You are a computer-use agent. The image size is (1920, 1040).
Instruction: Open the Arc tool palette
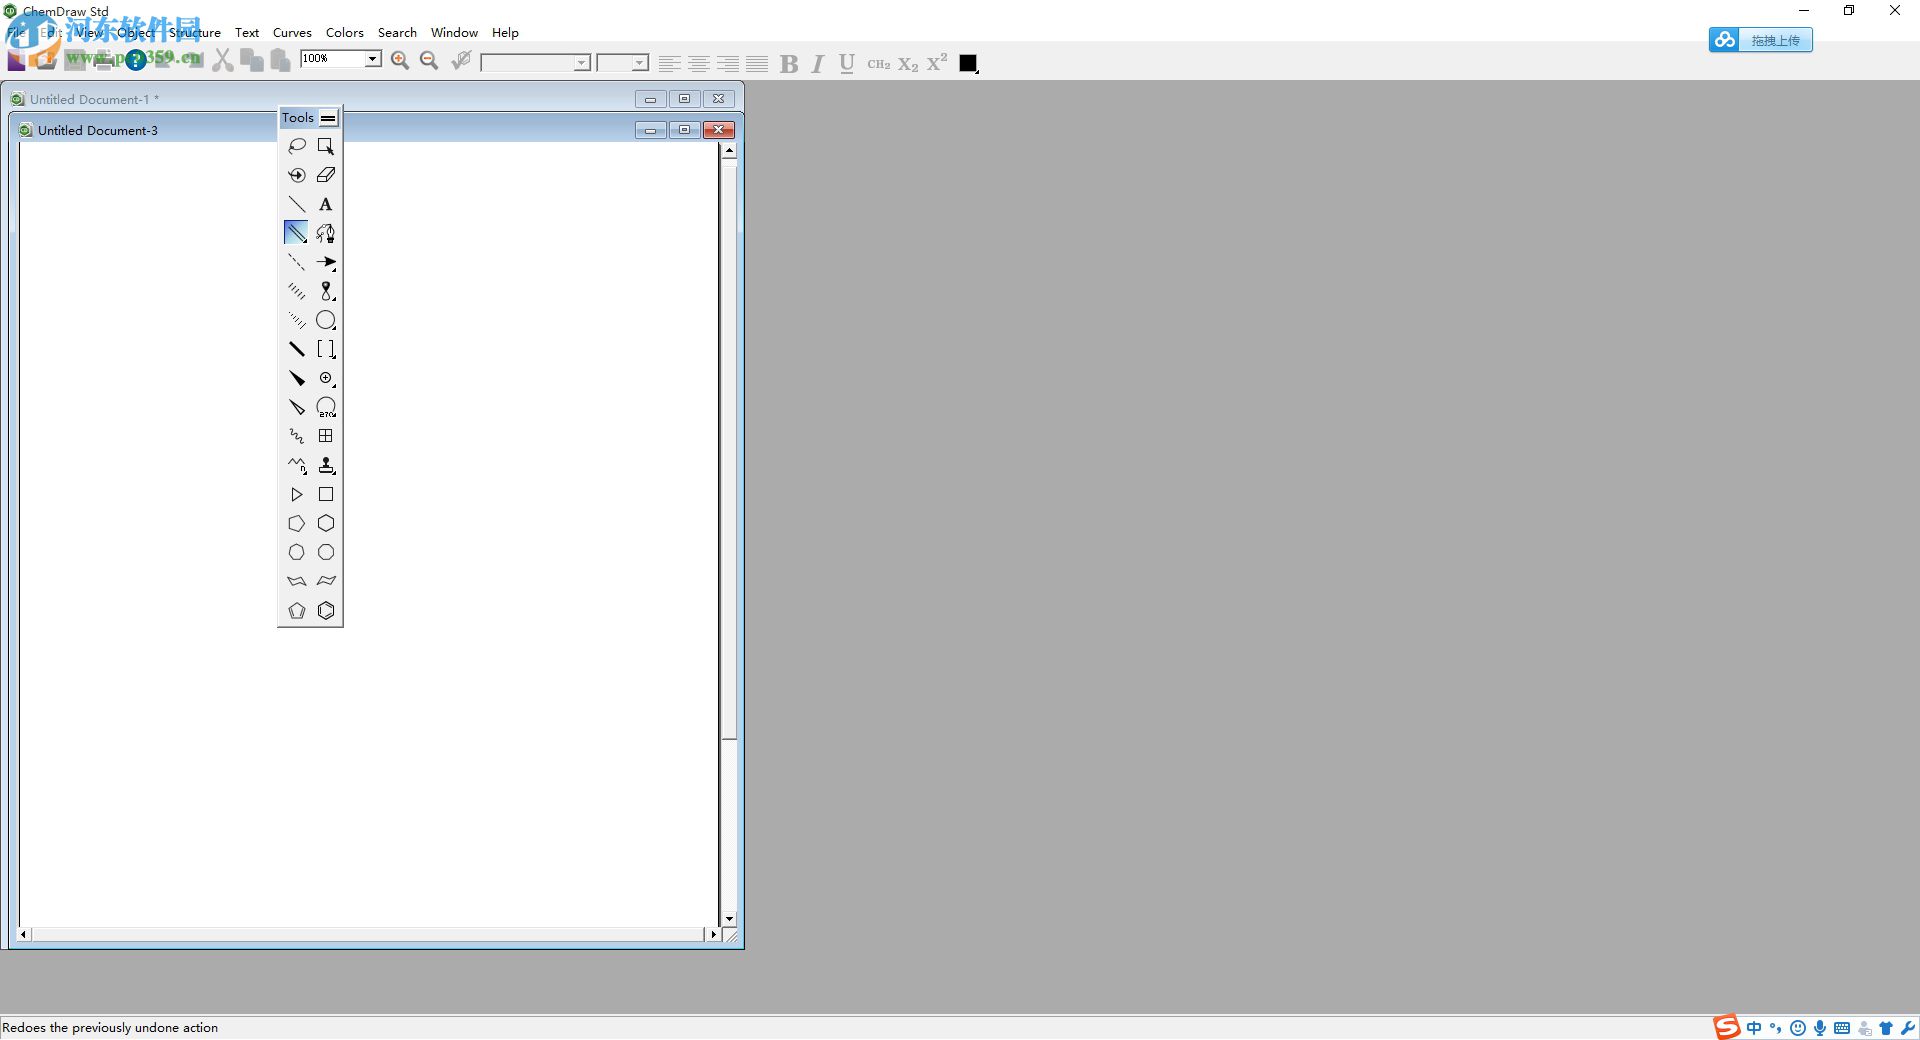[x=326, y=407]
